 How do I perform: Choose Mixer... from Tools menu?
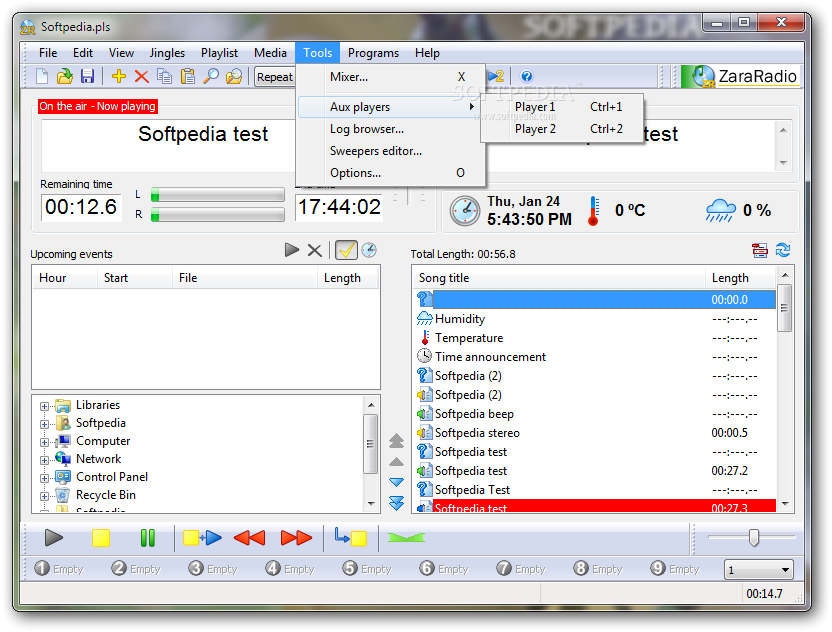coord(391,77)
